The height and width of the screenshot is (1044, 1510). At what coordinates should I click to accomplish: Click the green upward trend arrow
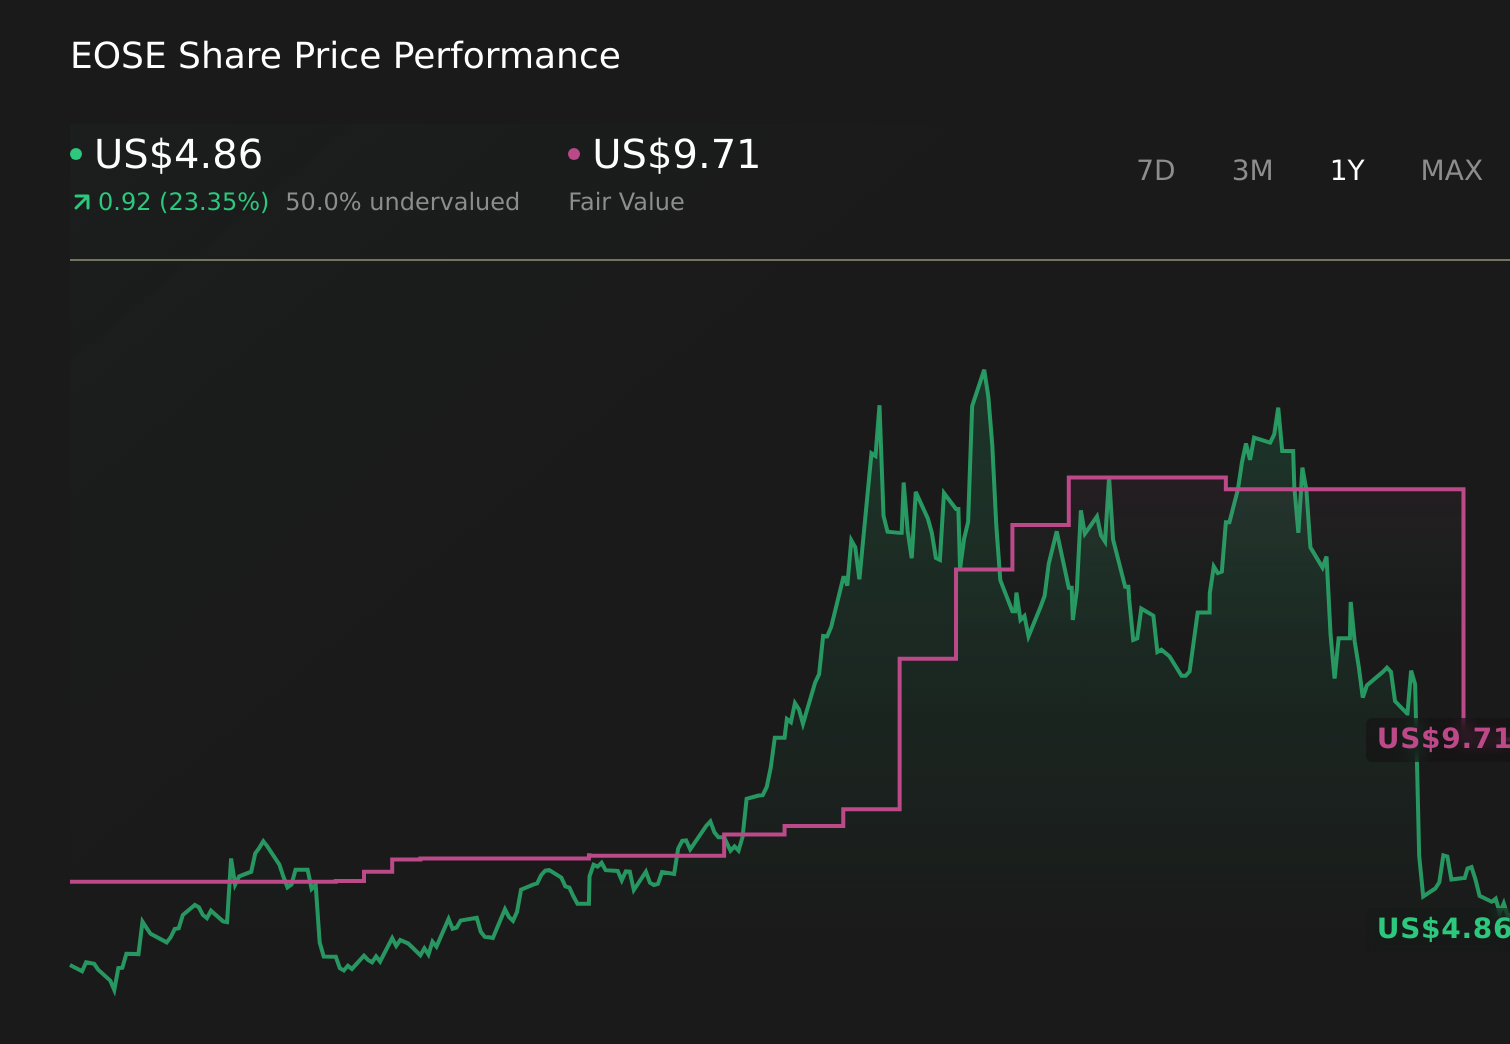(80, 201)
